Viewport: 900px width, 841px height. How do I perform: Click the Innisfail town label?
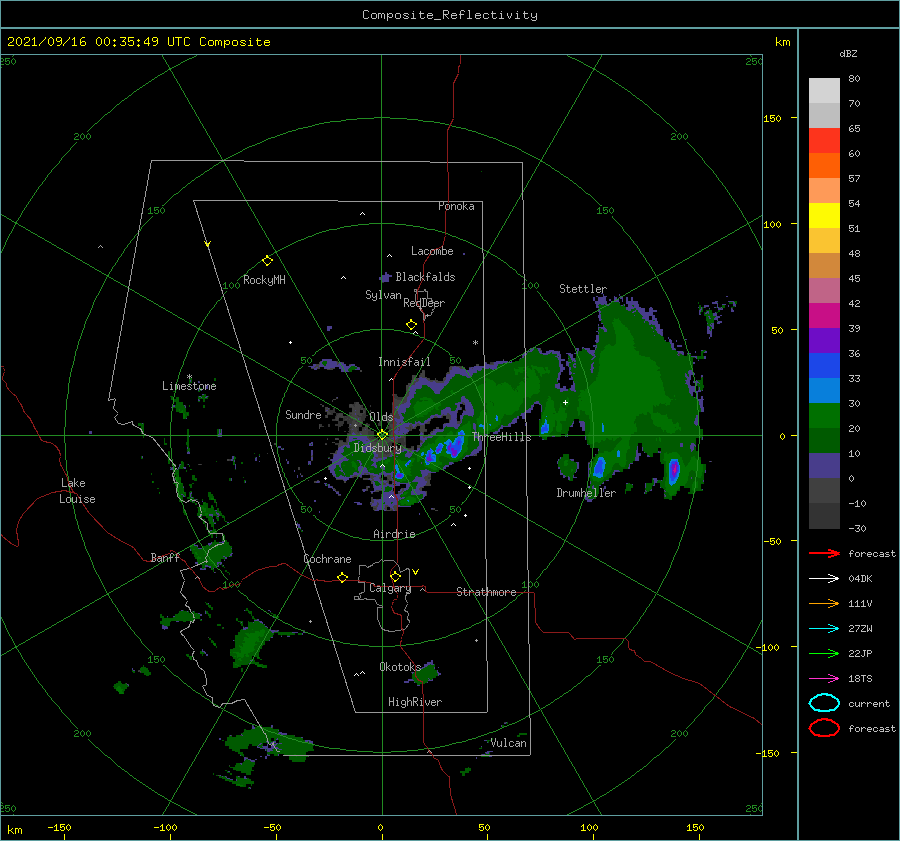coord(404,362)
